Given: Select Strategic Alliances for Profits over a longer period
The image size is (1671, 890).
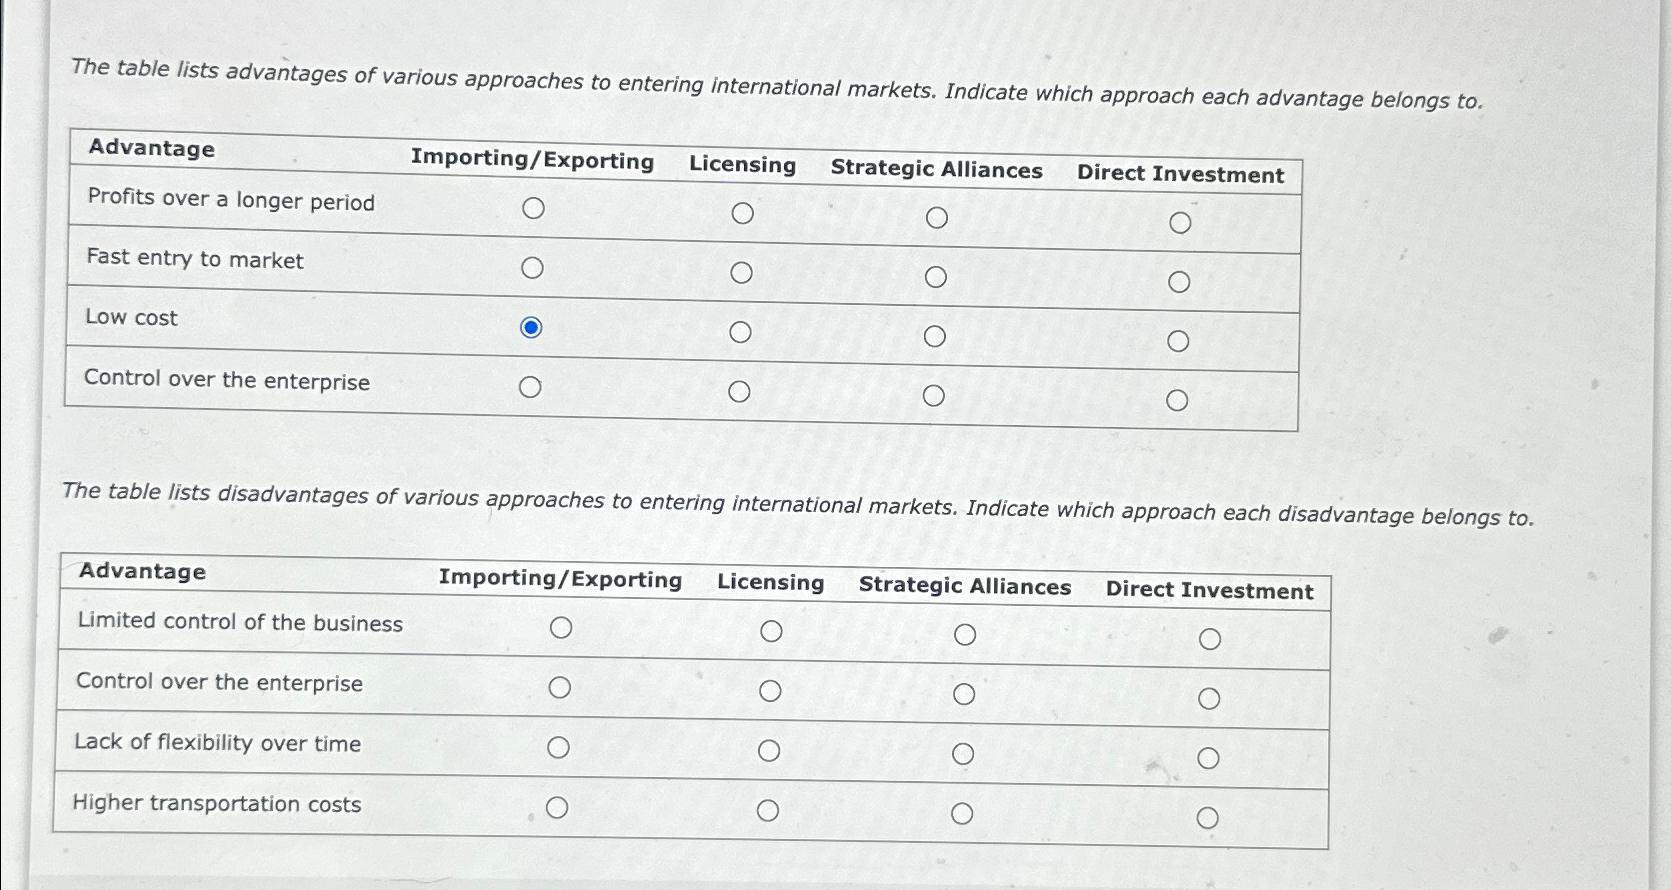Looking at the screenshot, I should [937, 217].
